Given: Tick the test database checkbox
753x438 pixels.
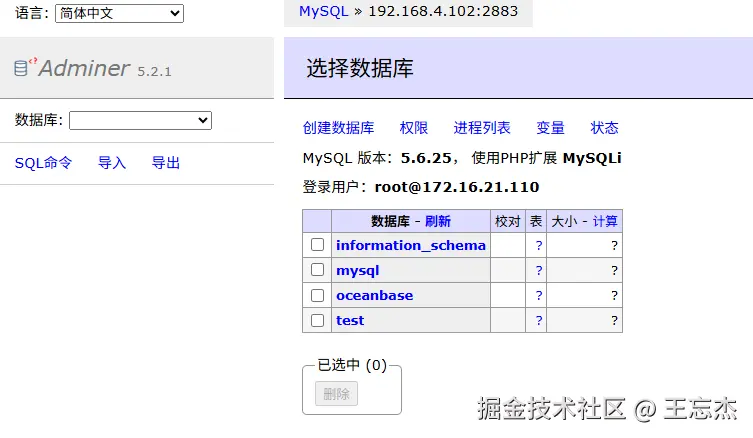Looking at the screenshot, I should click(317, 320).
